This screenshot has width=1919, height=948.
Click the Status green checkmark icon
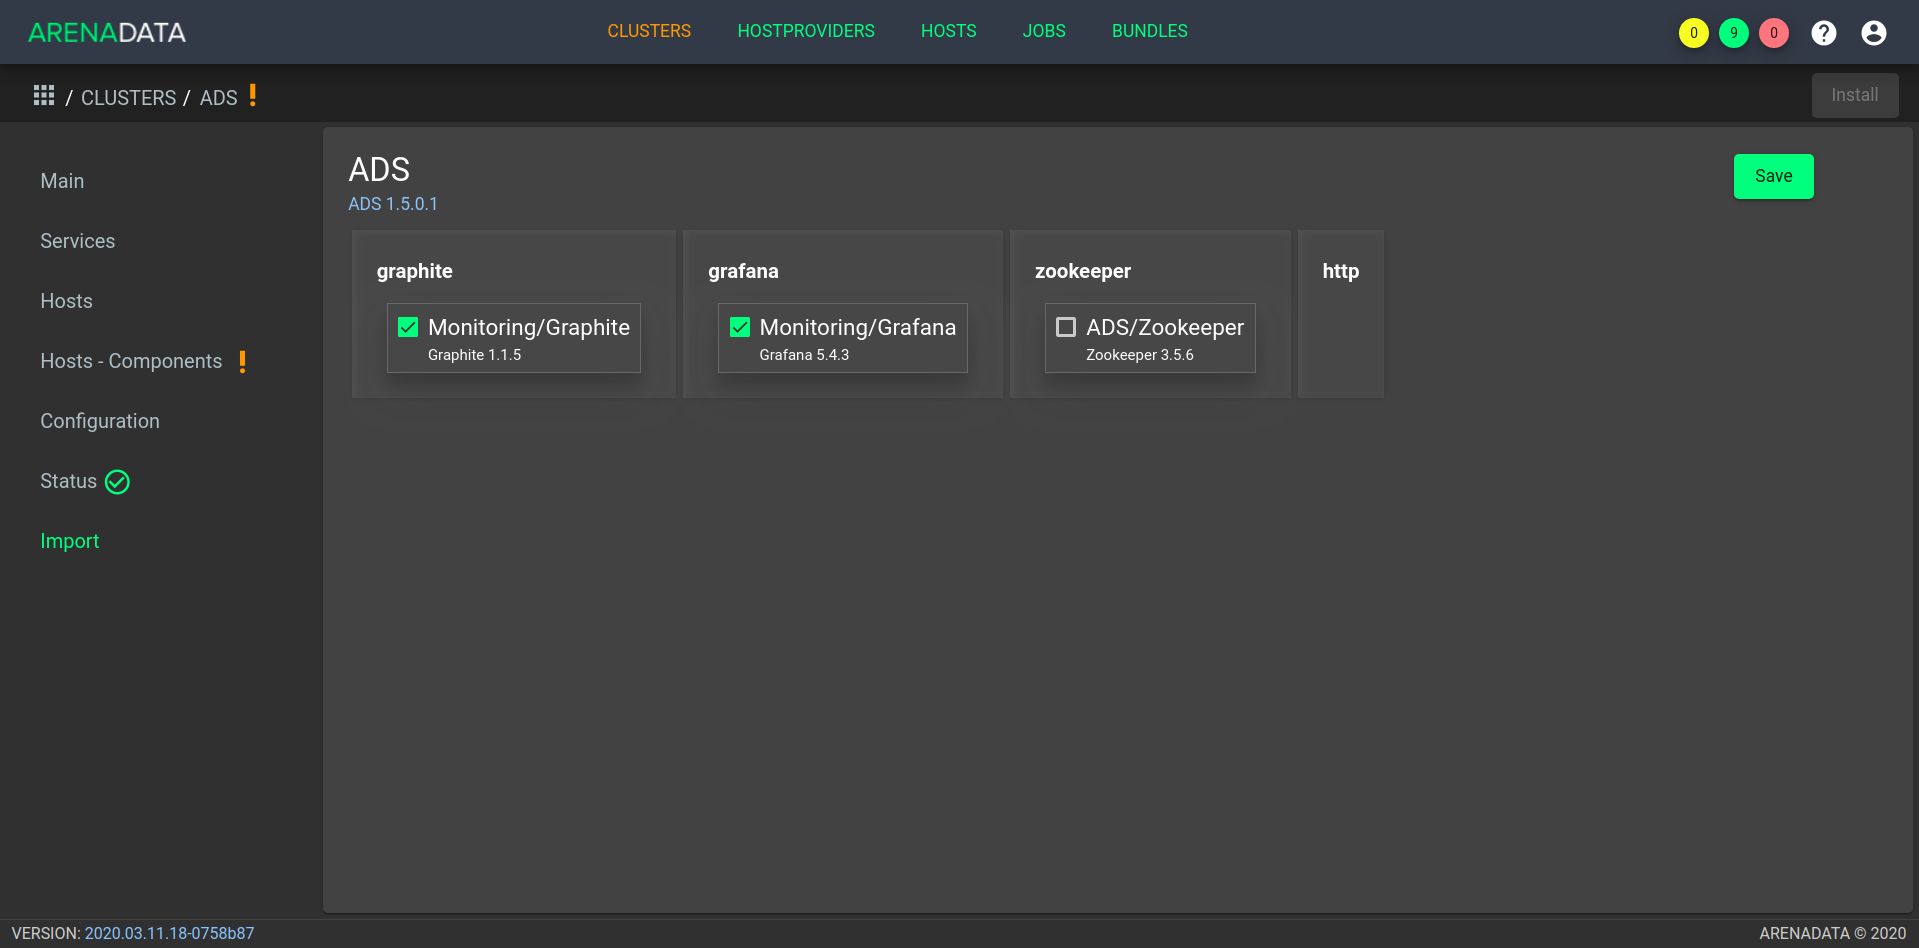pos(117,482)
